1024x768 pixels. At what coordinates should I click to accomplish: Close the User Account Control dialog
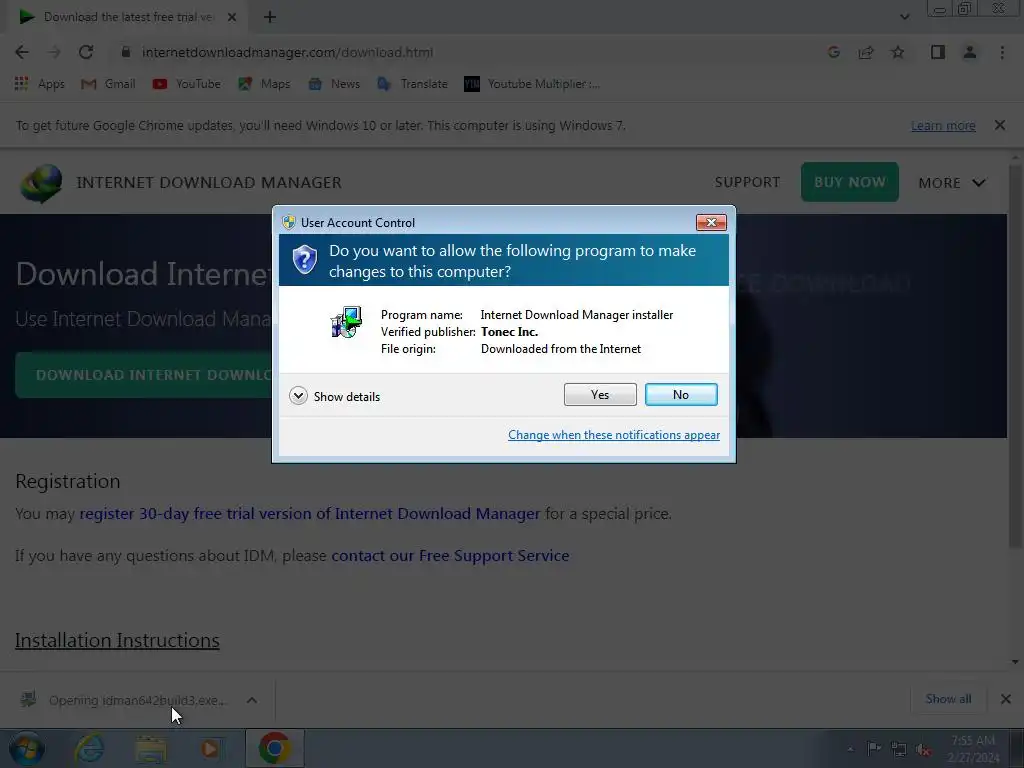pyautogui.click(x=711, y=223)
